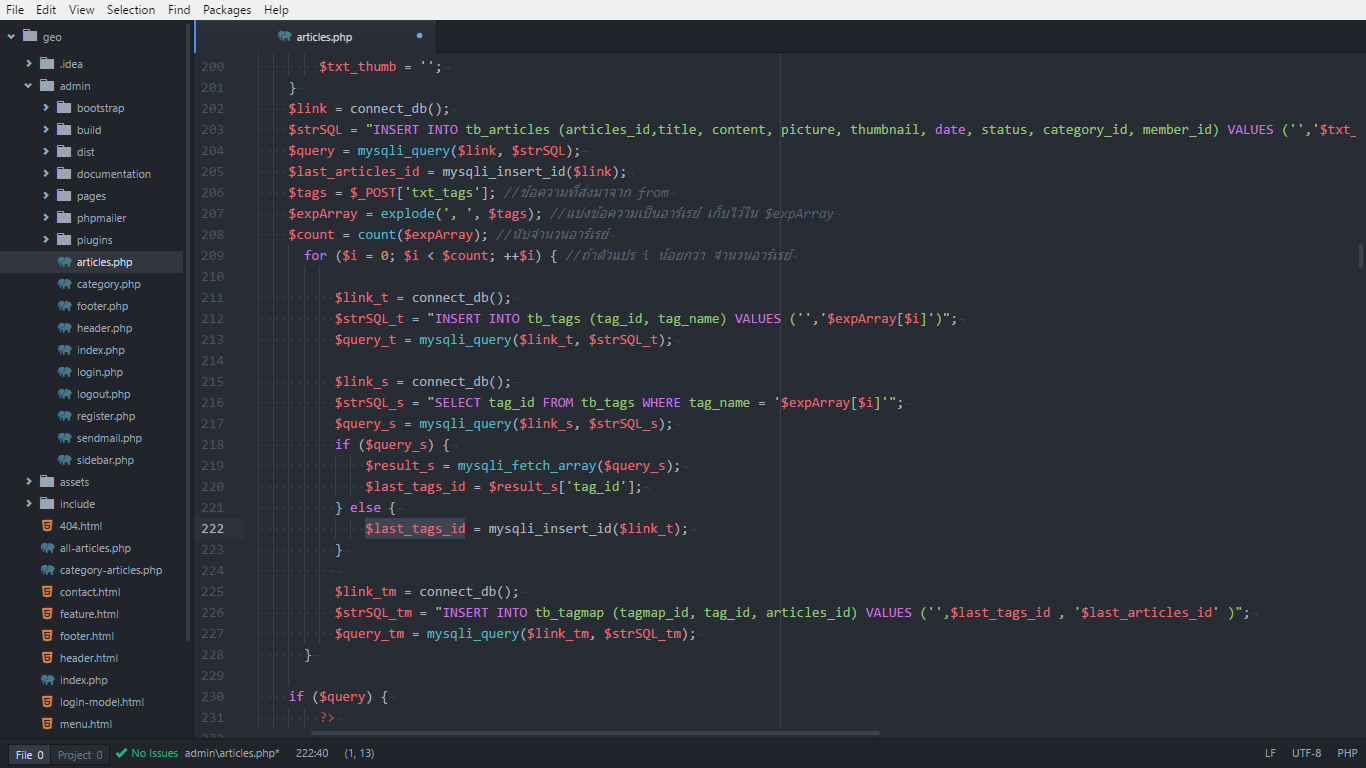Click the 222:40 cursor position indicator
The image size is (1366, 768).
click(x=312, y=753)
